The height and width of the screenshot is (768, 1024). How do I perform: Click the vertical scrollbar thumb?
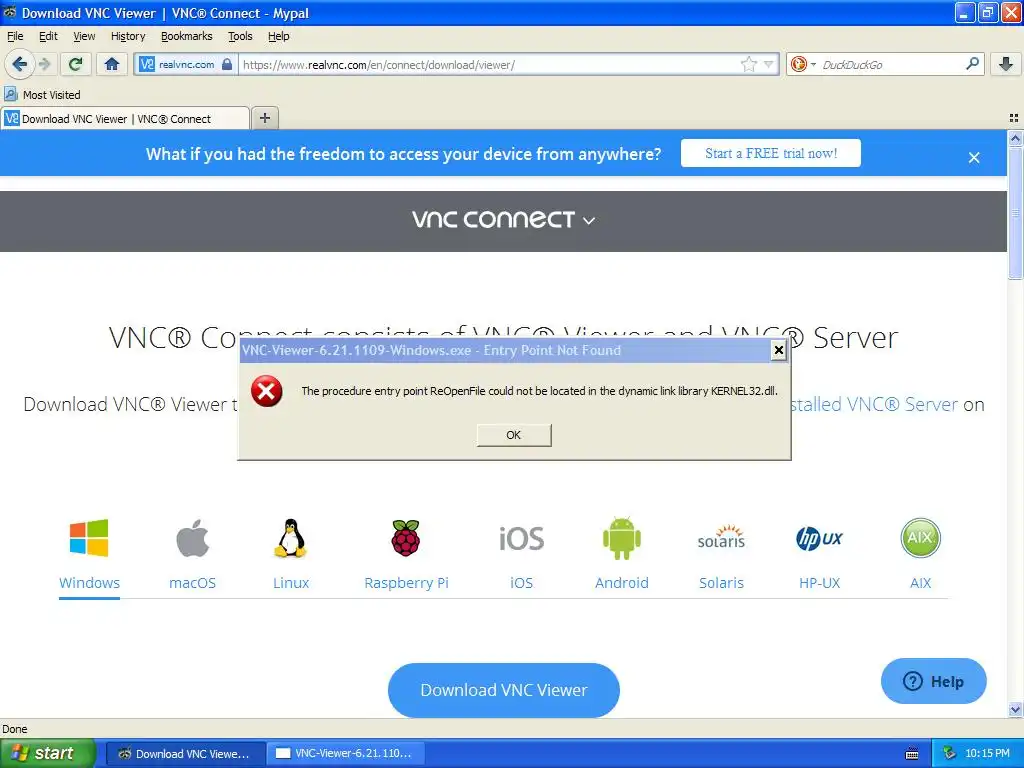(x=1015, y=213)
